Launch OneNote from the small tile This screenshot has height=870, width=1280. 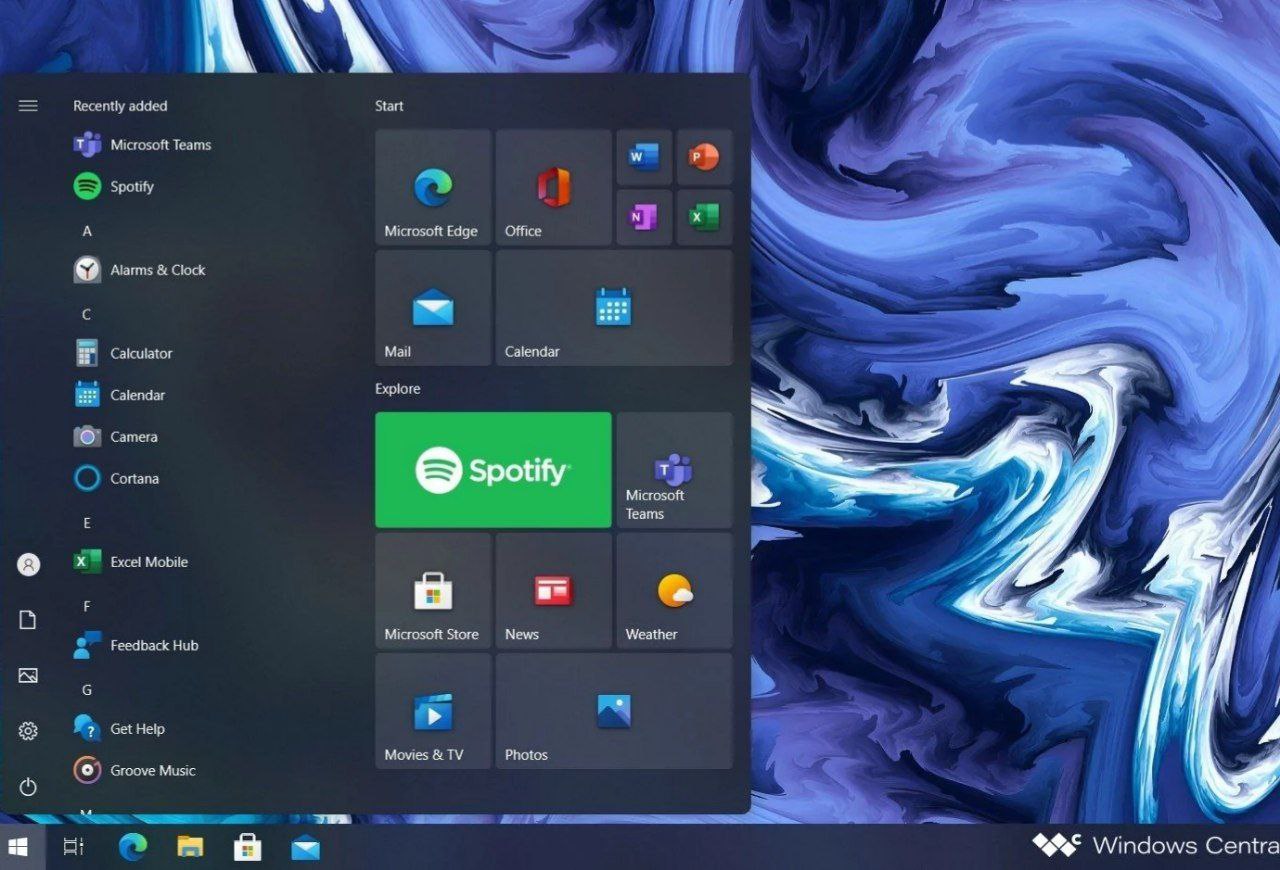tap(644, 217)
